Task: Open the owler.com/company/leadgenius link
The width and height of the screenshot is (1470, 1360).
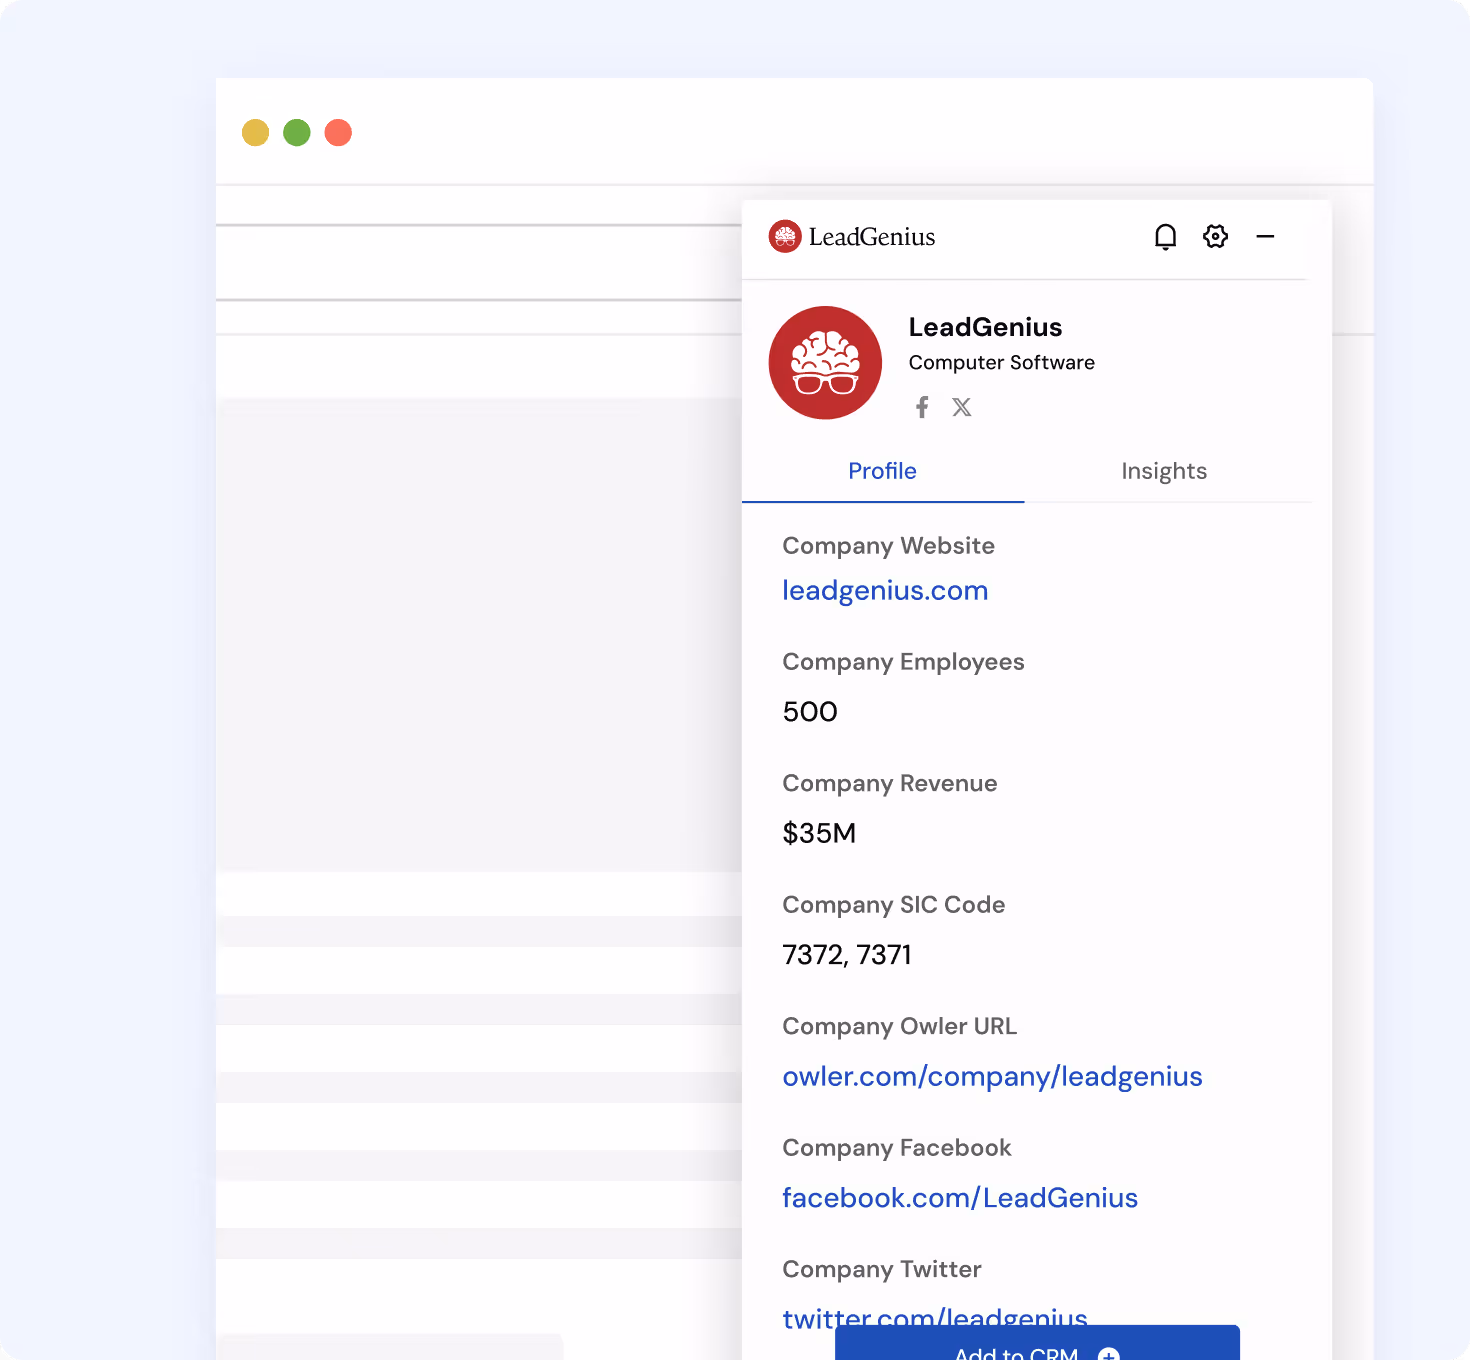Action: [992, 1077]
